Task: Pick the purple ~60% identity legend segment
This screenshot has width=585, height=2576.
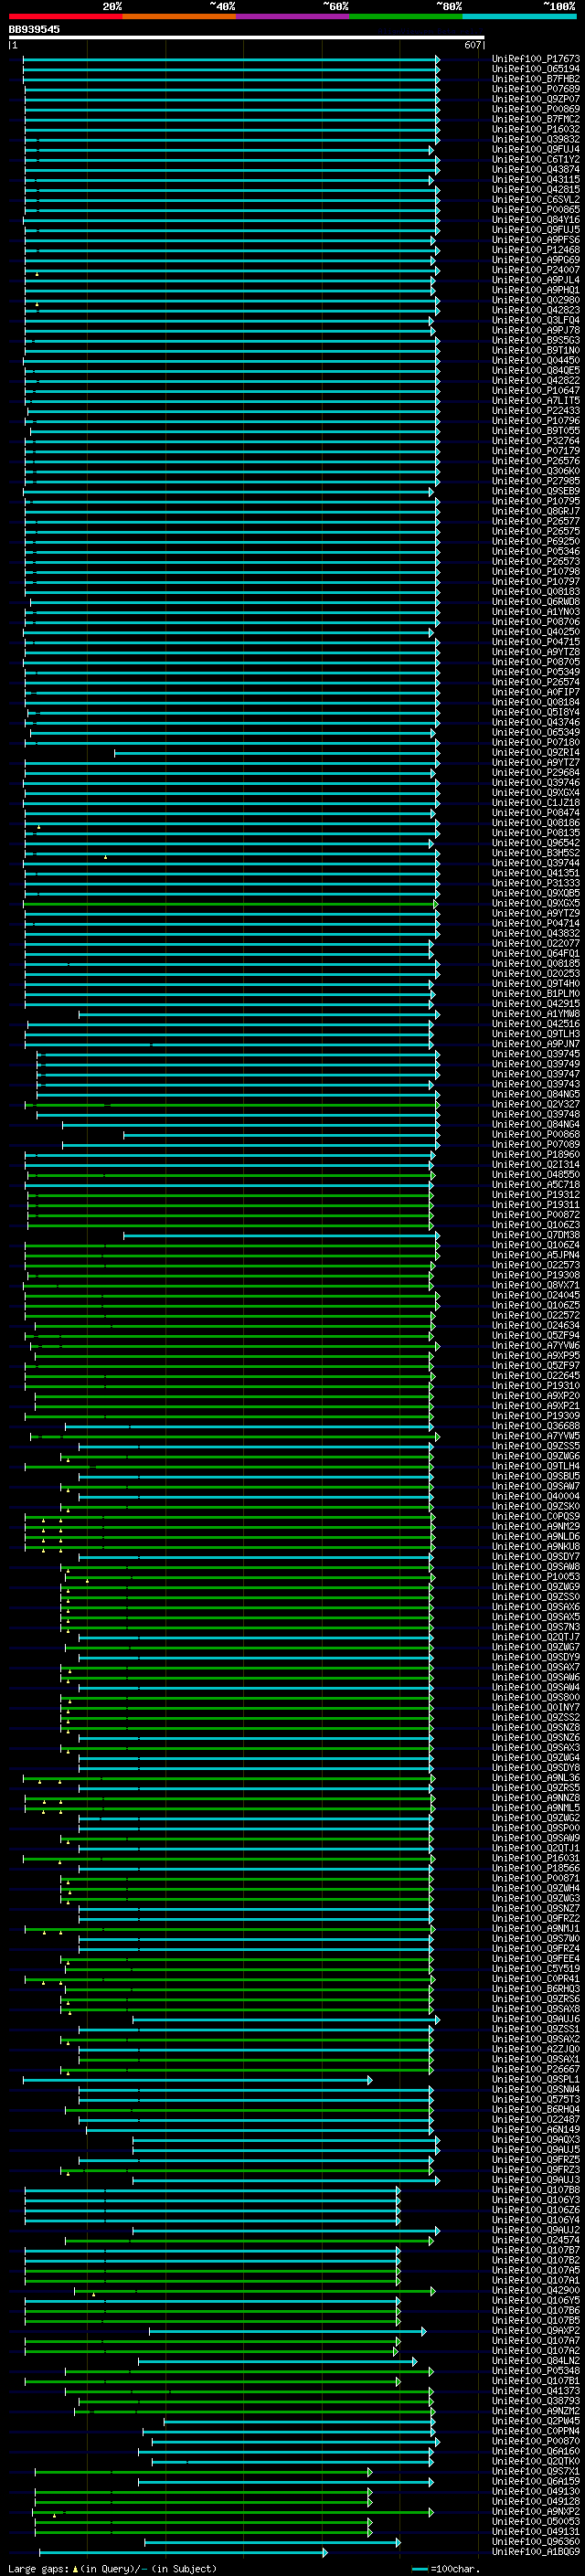Action: (x=292, y=16)
